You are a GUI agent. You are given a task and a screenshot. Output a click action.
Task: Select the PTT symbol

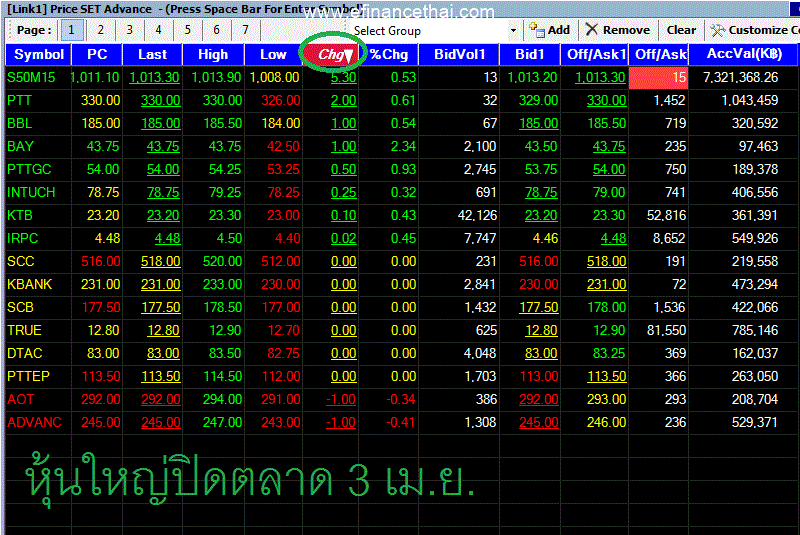click(19, 100)
